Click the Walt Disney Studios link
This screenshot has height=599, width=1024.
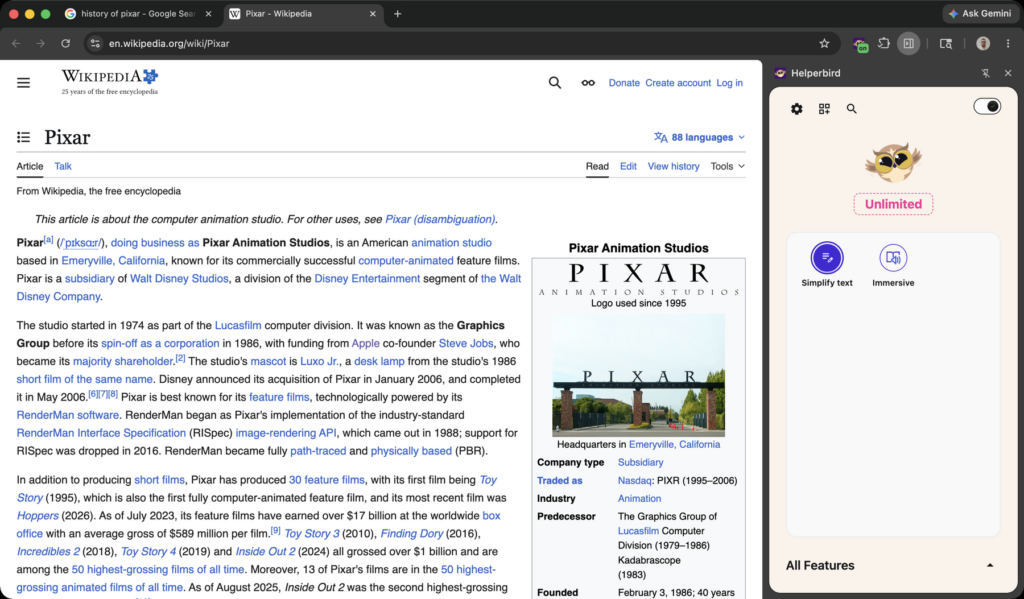click(x=179, y=278)
